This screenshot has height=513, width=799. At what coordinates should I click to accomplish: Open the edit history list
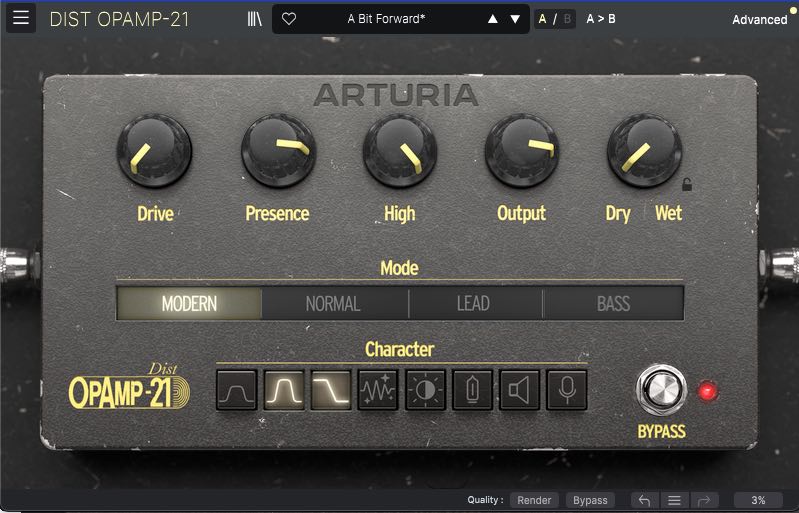point(674,500)
